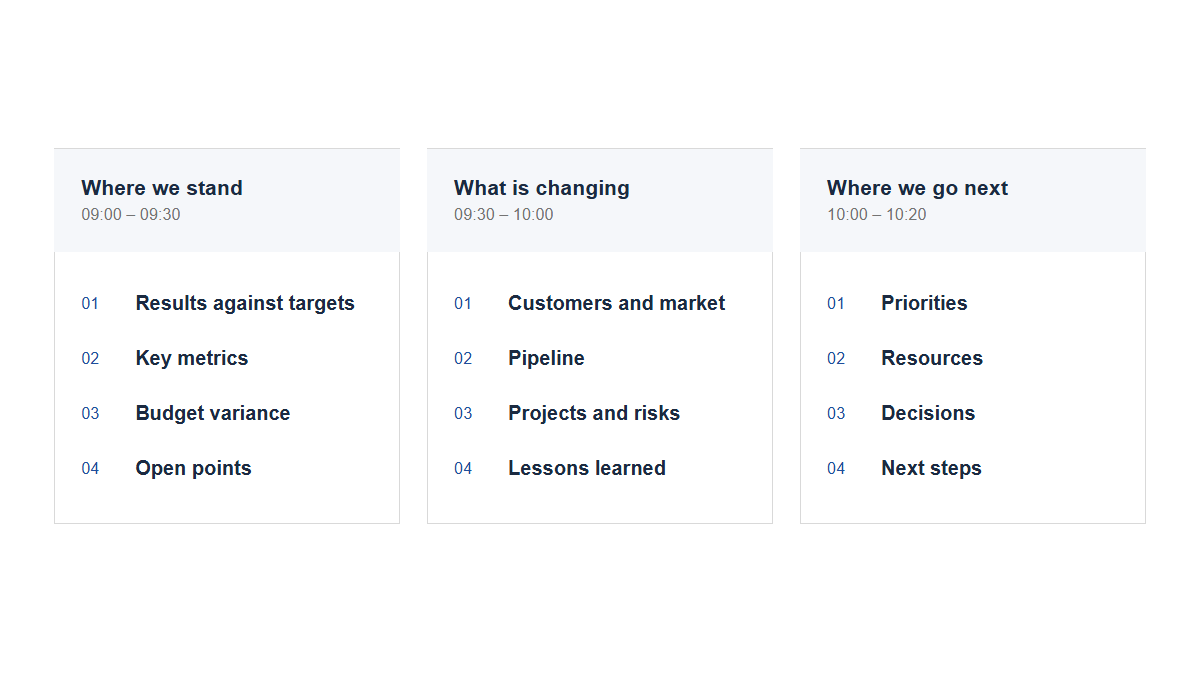Click the 09:00 – 09:30 time slot
Viewport: 1201px width, 675px height.
[131, 214]
